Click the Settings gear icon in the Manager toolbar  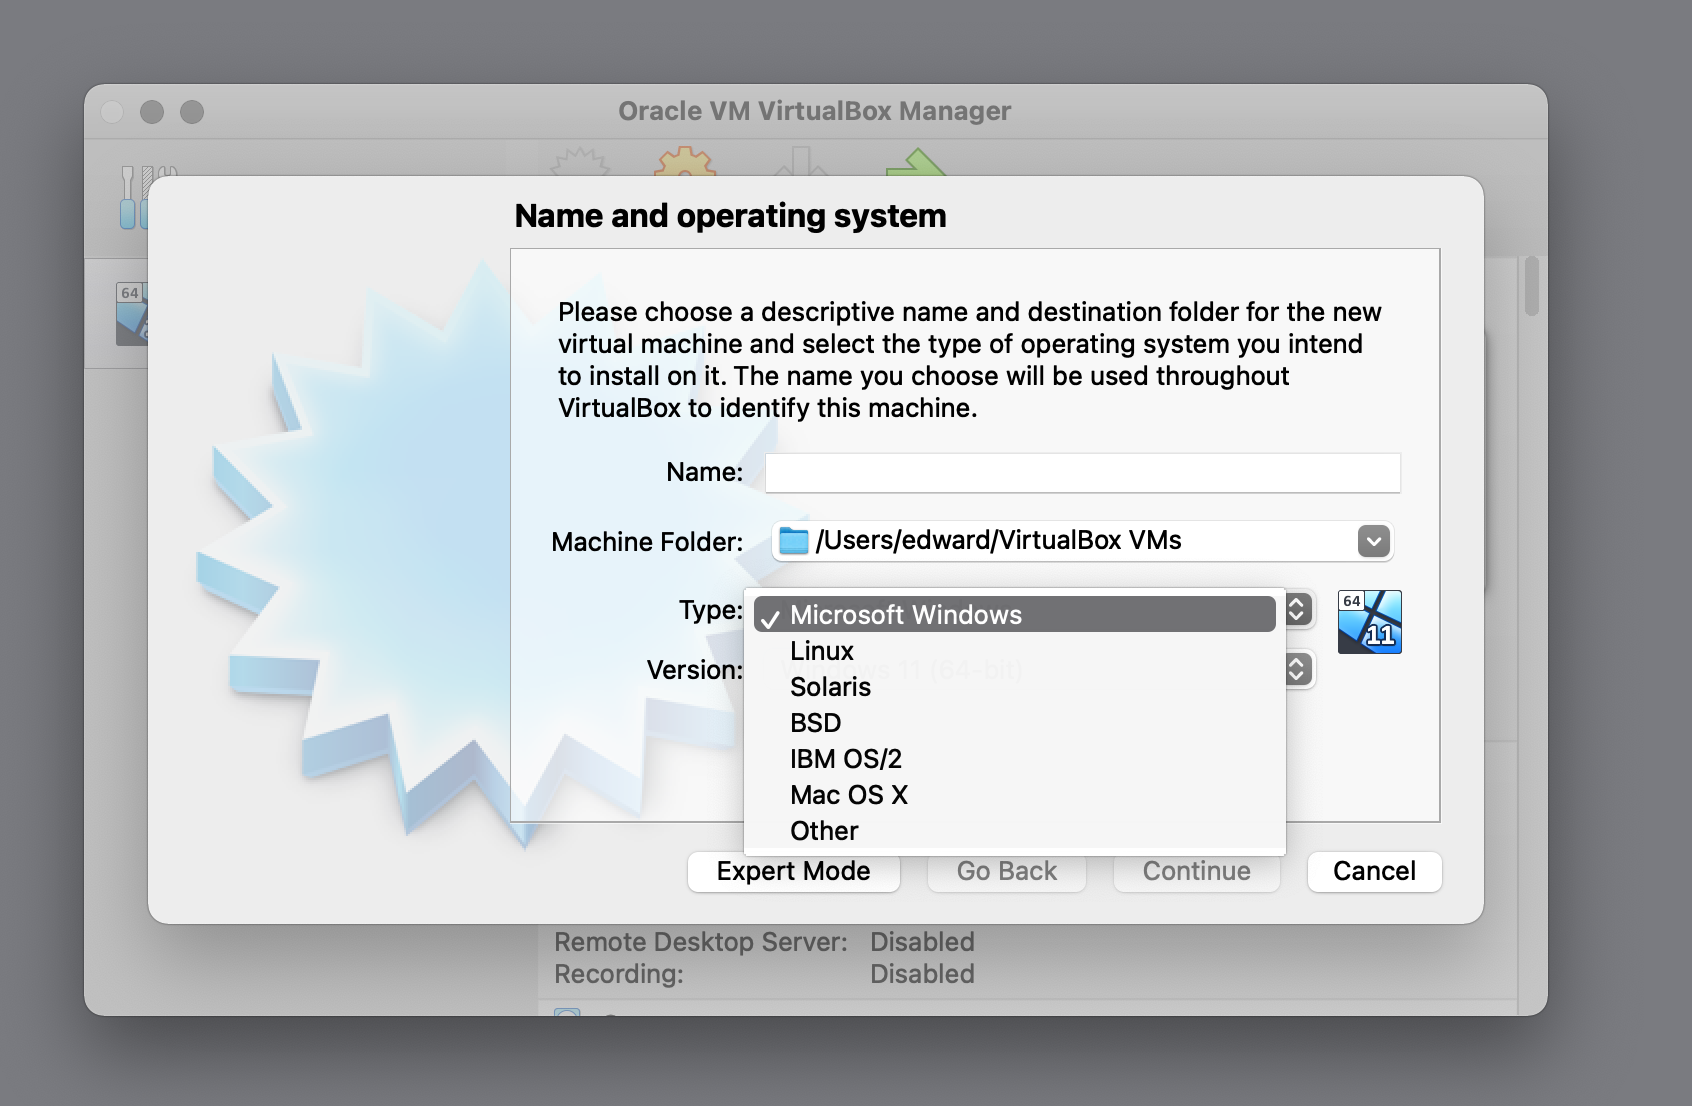point(686,161)
